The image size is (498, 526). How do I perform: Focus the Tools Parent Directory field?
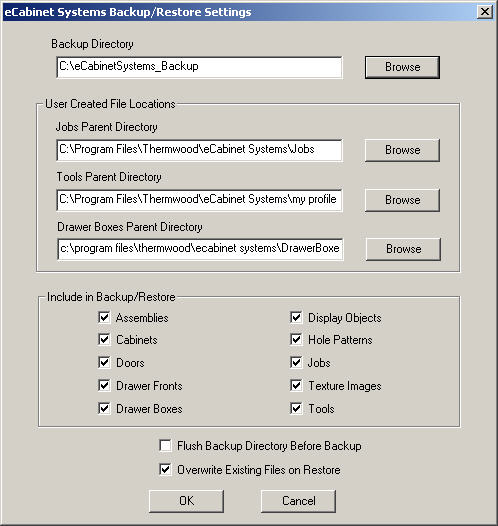[200, 200]
